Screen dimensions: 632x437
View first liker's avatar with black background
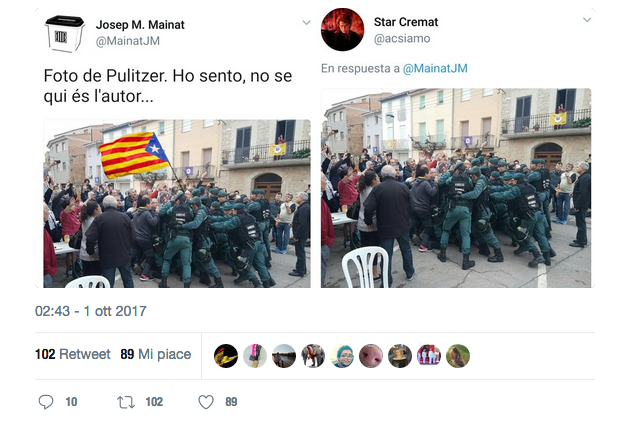226,356
